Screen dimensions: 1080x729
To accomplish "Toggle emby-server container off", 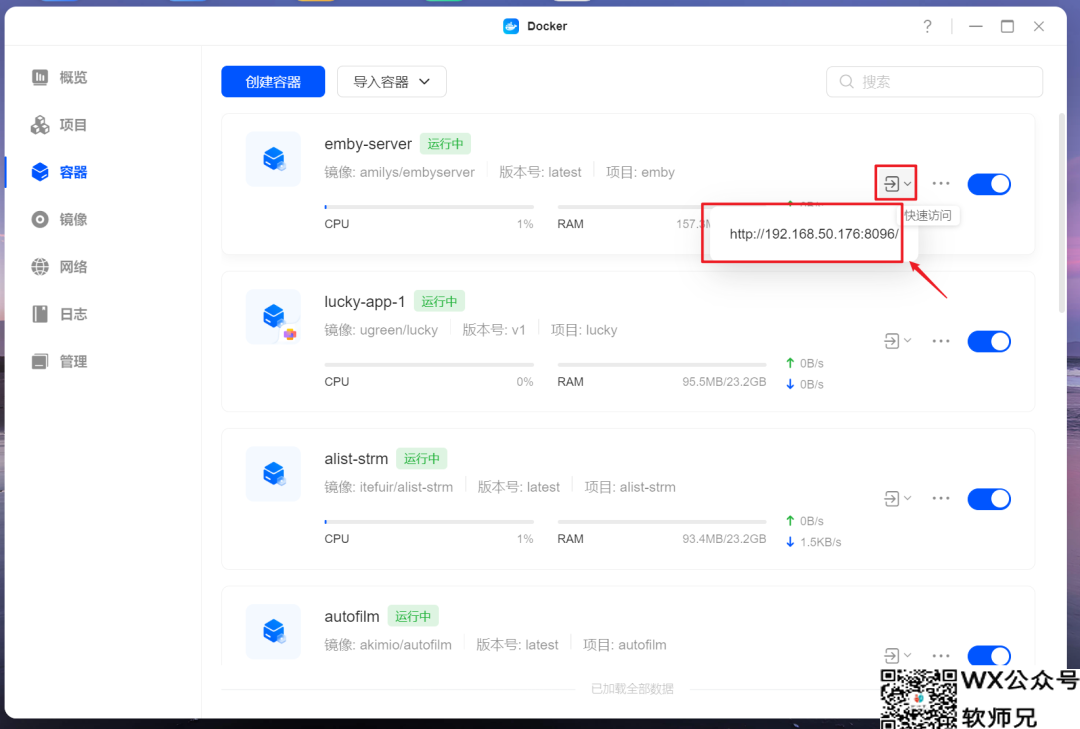I will tap(989, 184).
